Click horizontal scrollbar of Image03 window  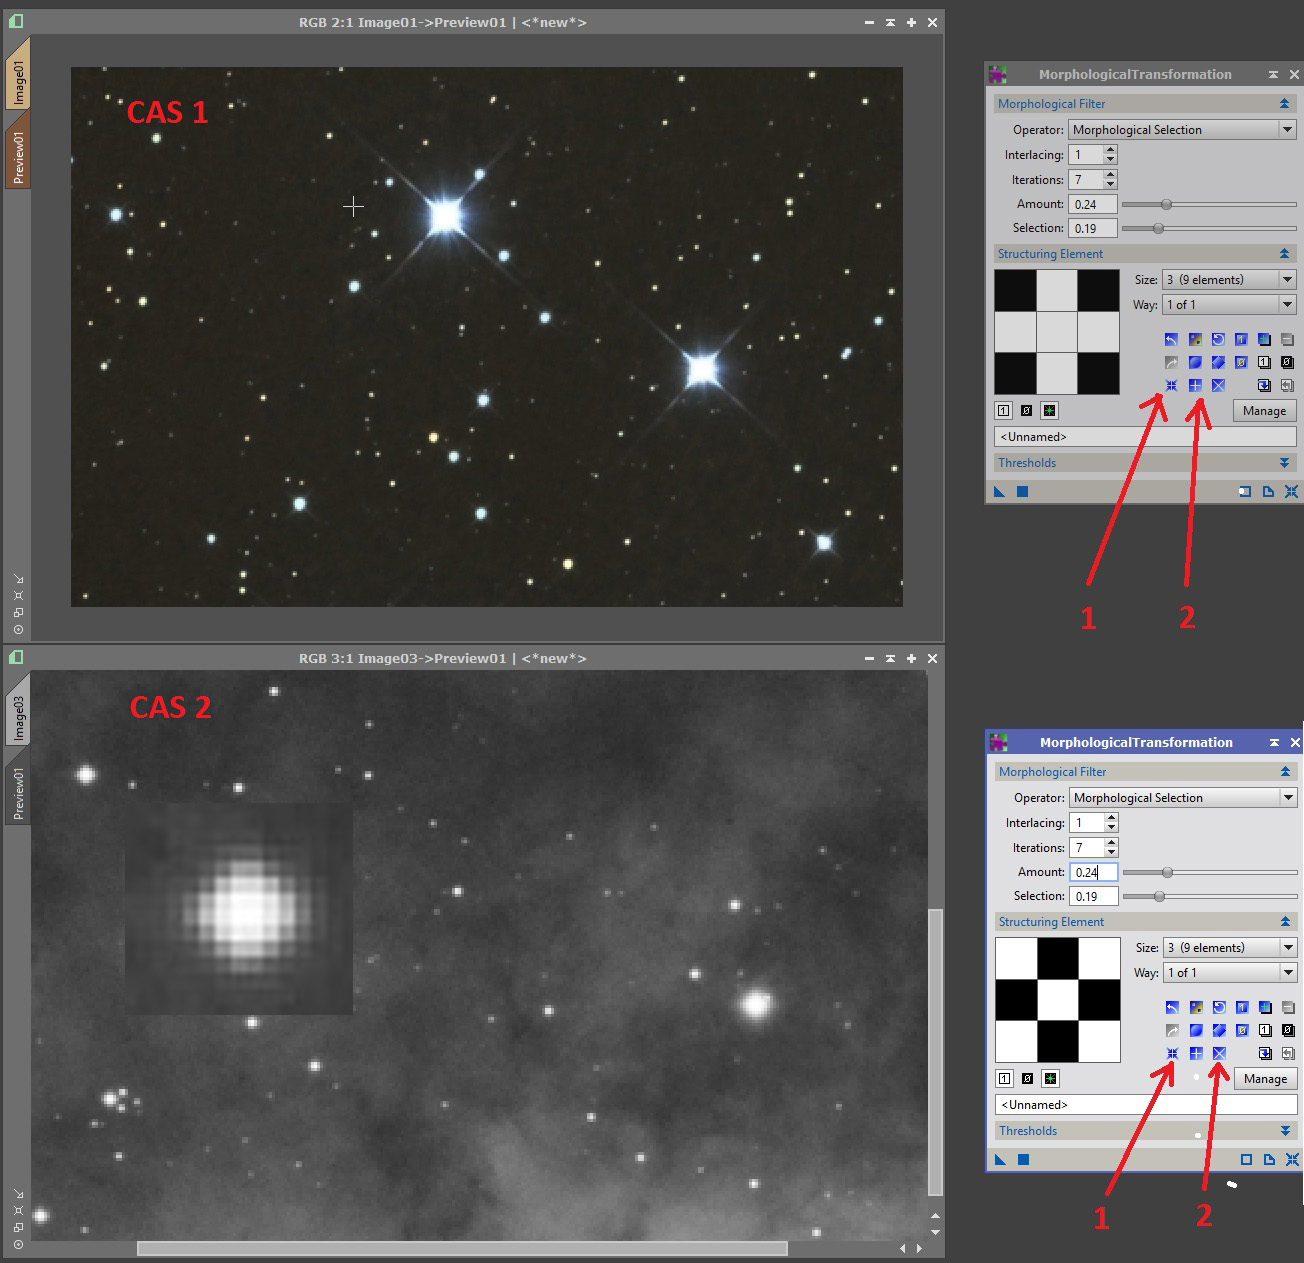point(462,1248)
